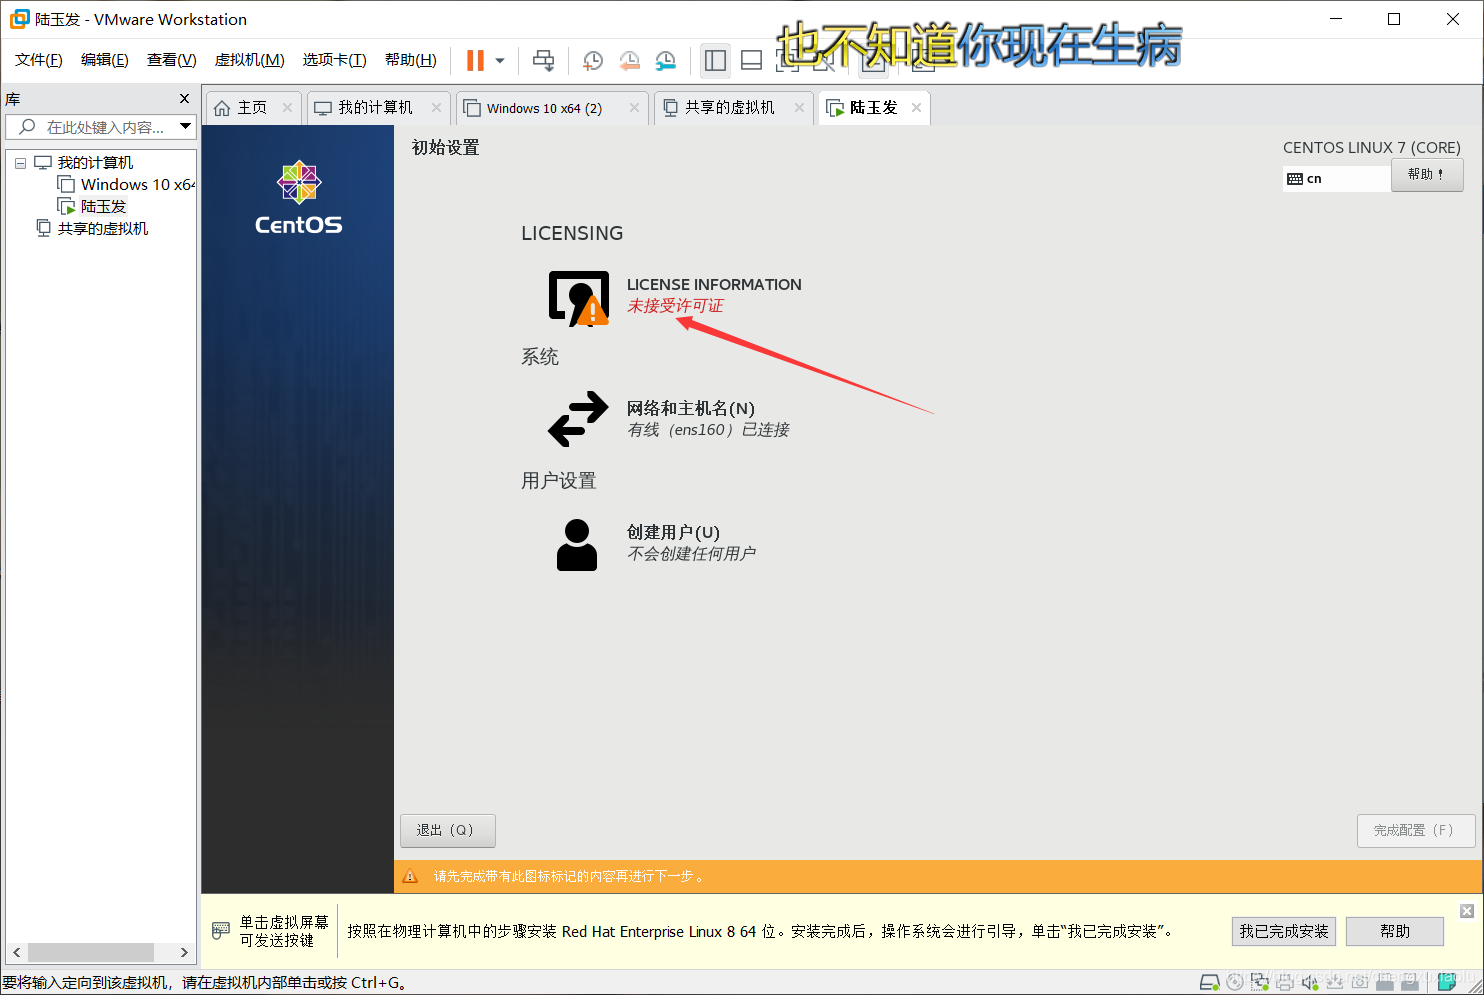Click the hard disk status icon

point(1209,982)
